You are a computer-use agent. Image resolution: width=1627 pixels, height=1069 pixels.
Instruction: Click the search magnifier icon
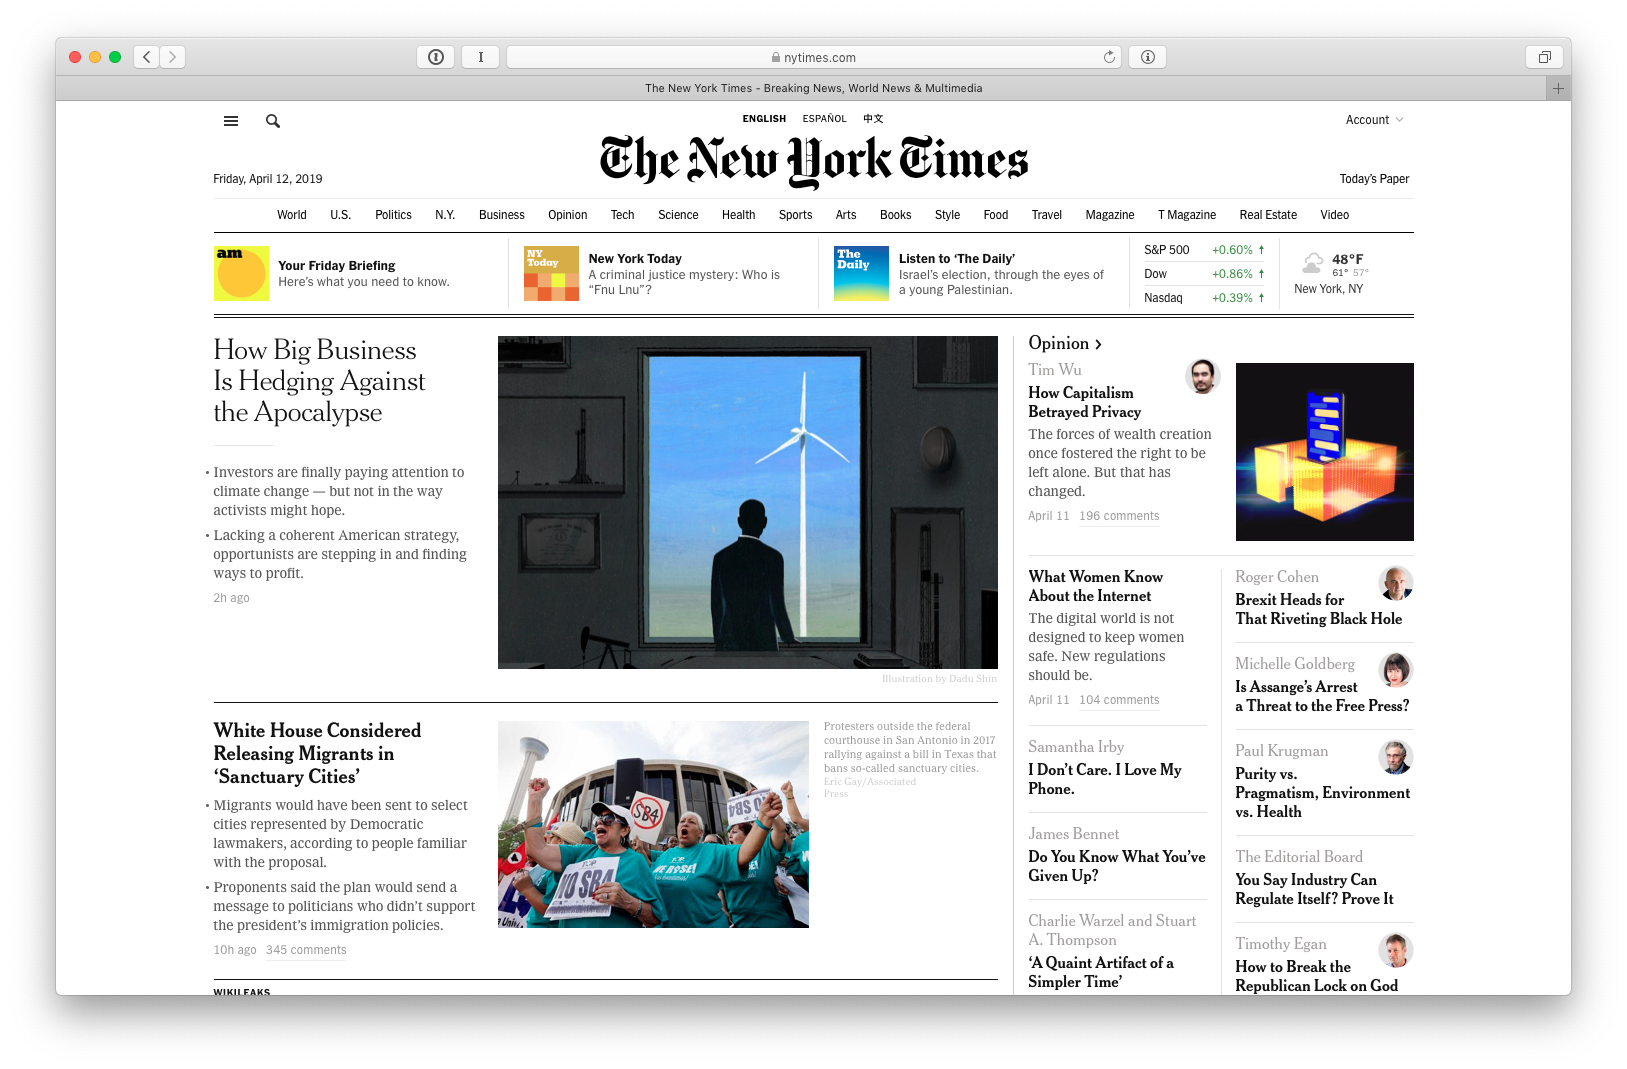[273, 121]
